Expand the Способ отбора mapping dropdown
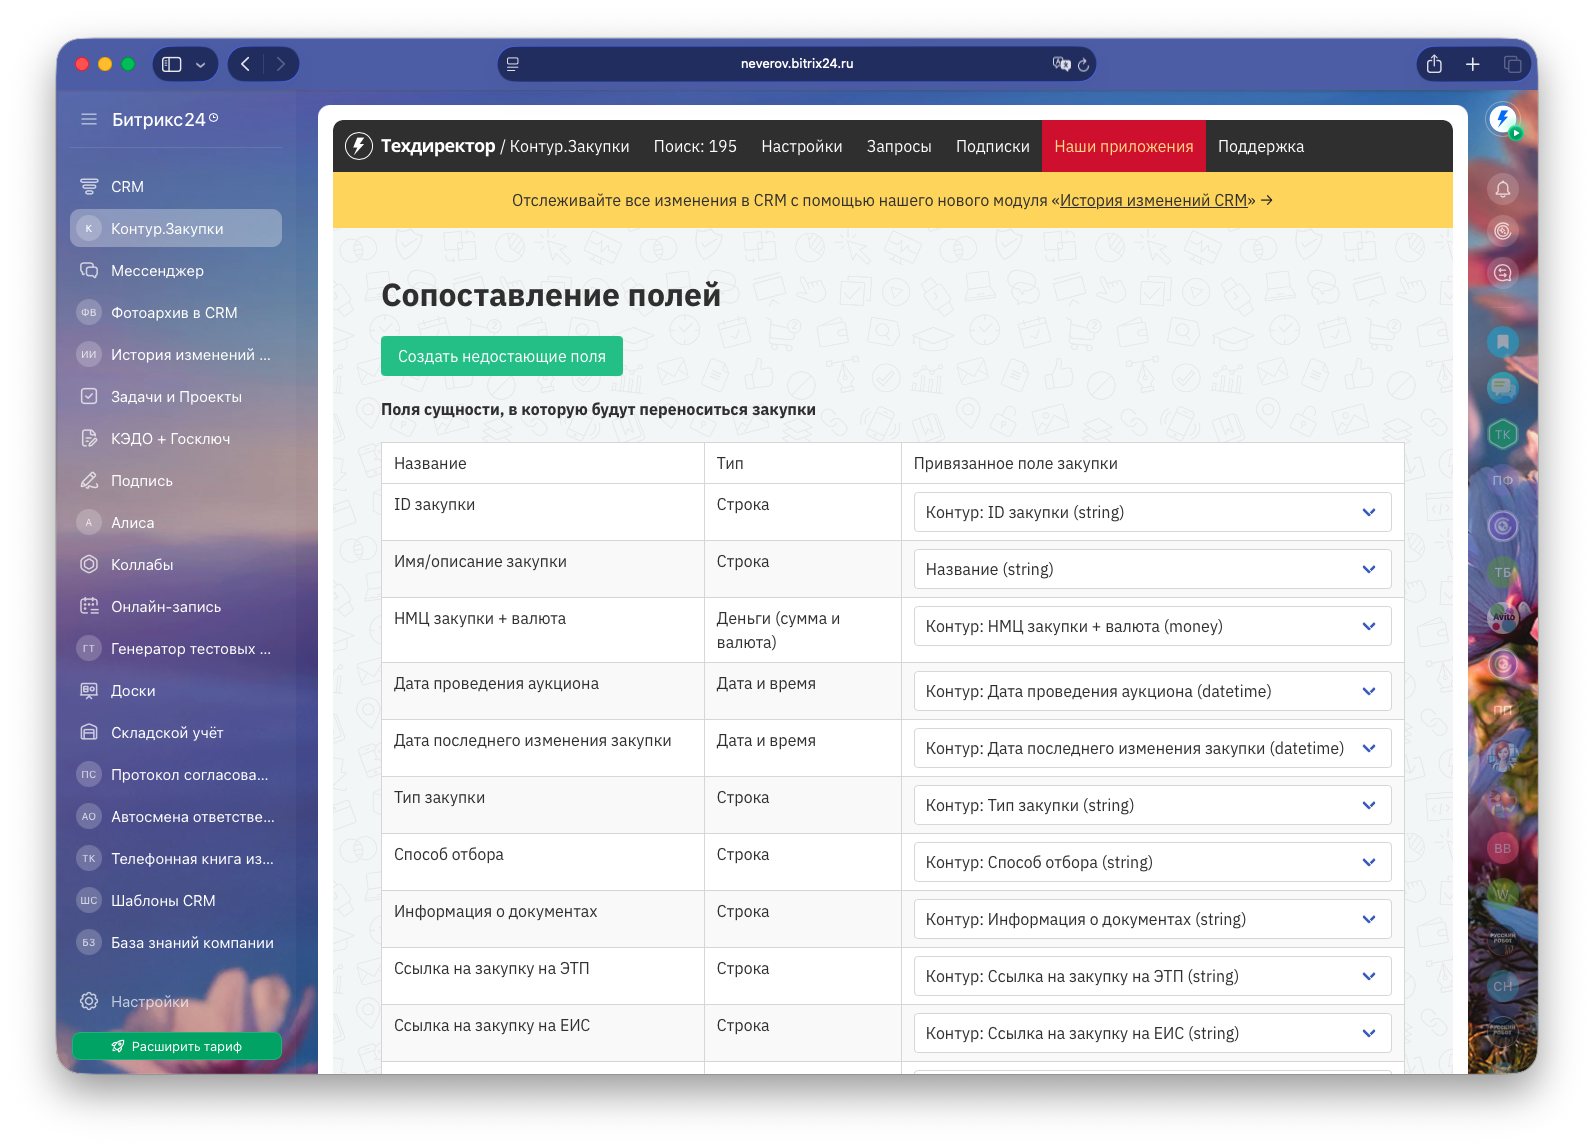This screenshot has height=1148, width=1594. coord(1152,862)
